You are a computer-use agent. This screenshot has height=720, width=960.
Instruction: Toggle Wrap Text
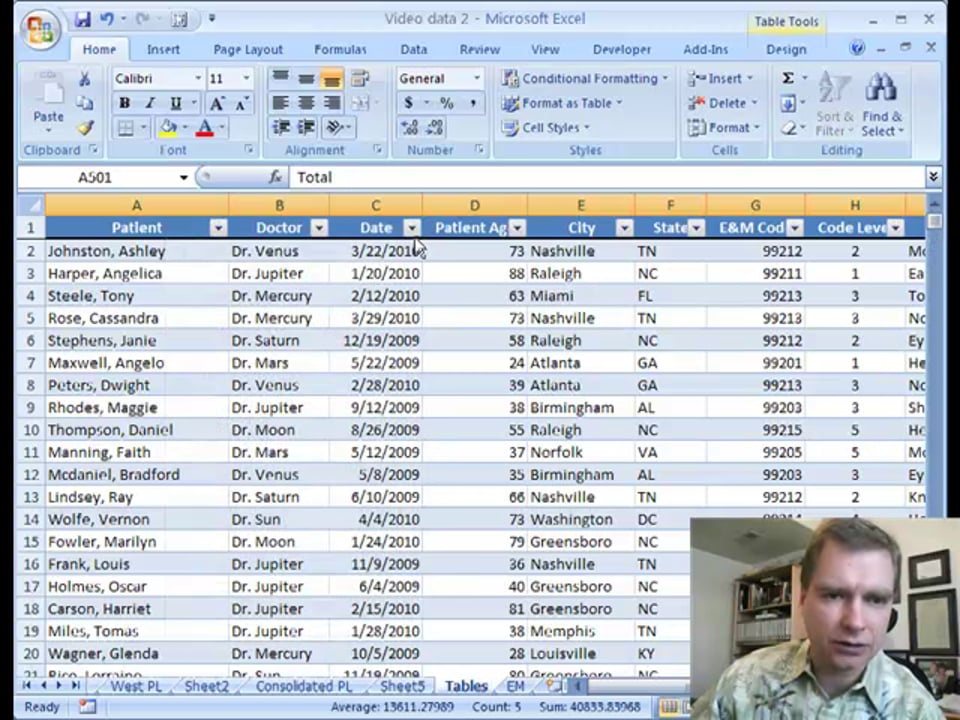coord(360,78)
